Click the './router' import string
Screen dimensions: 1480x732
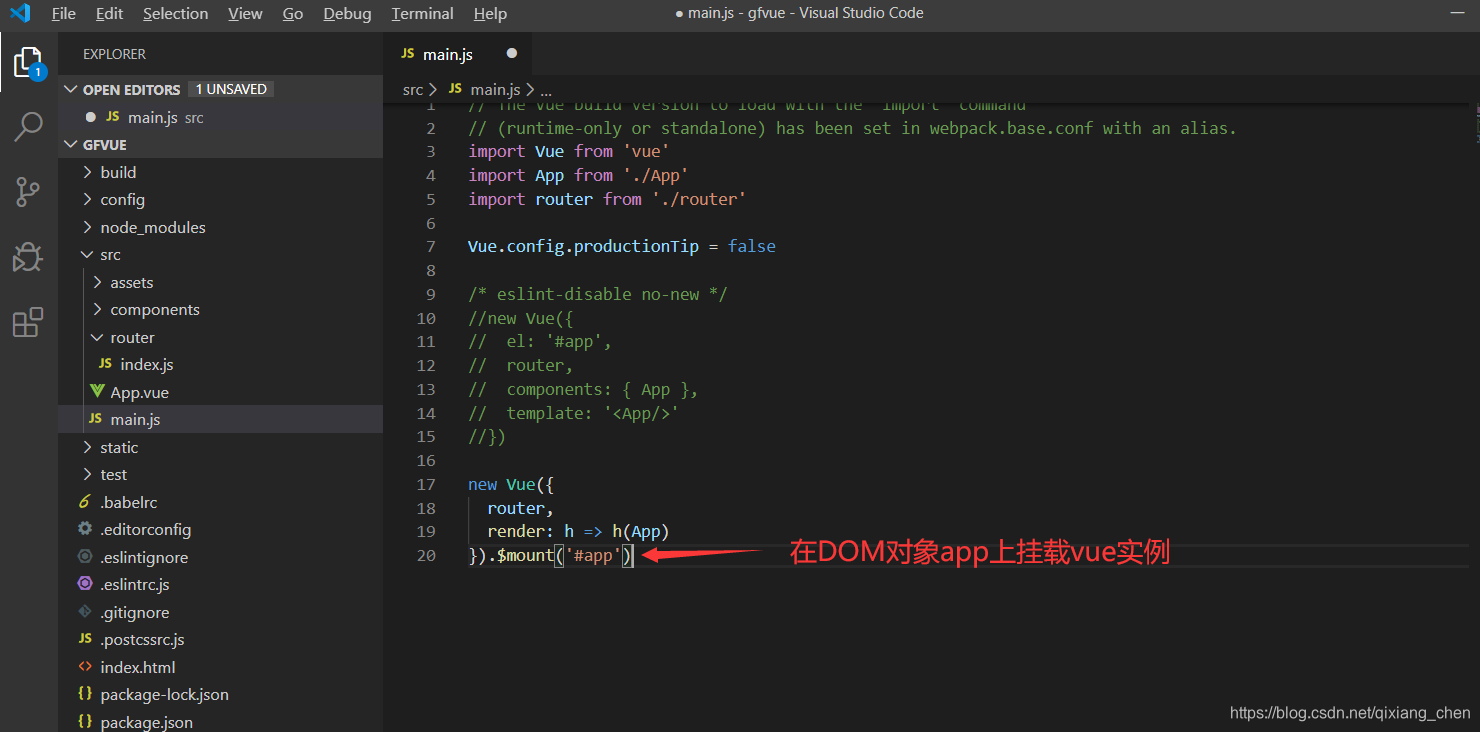point(699,199)
